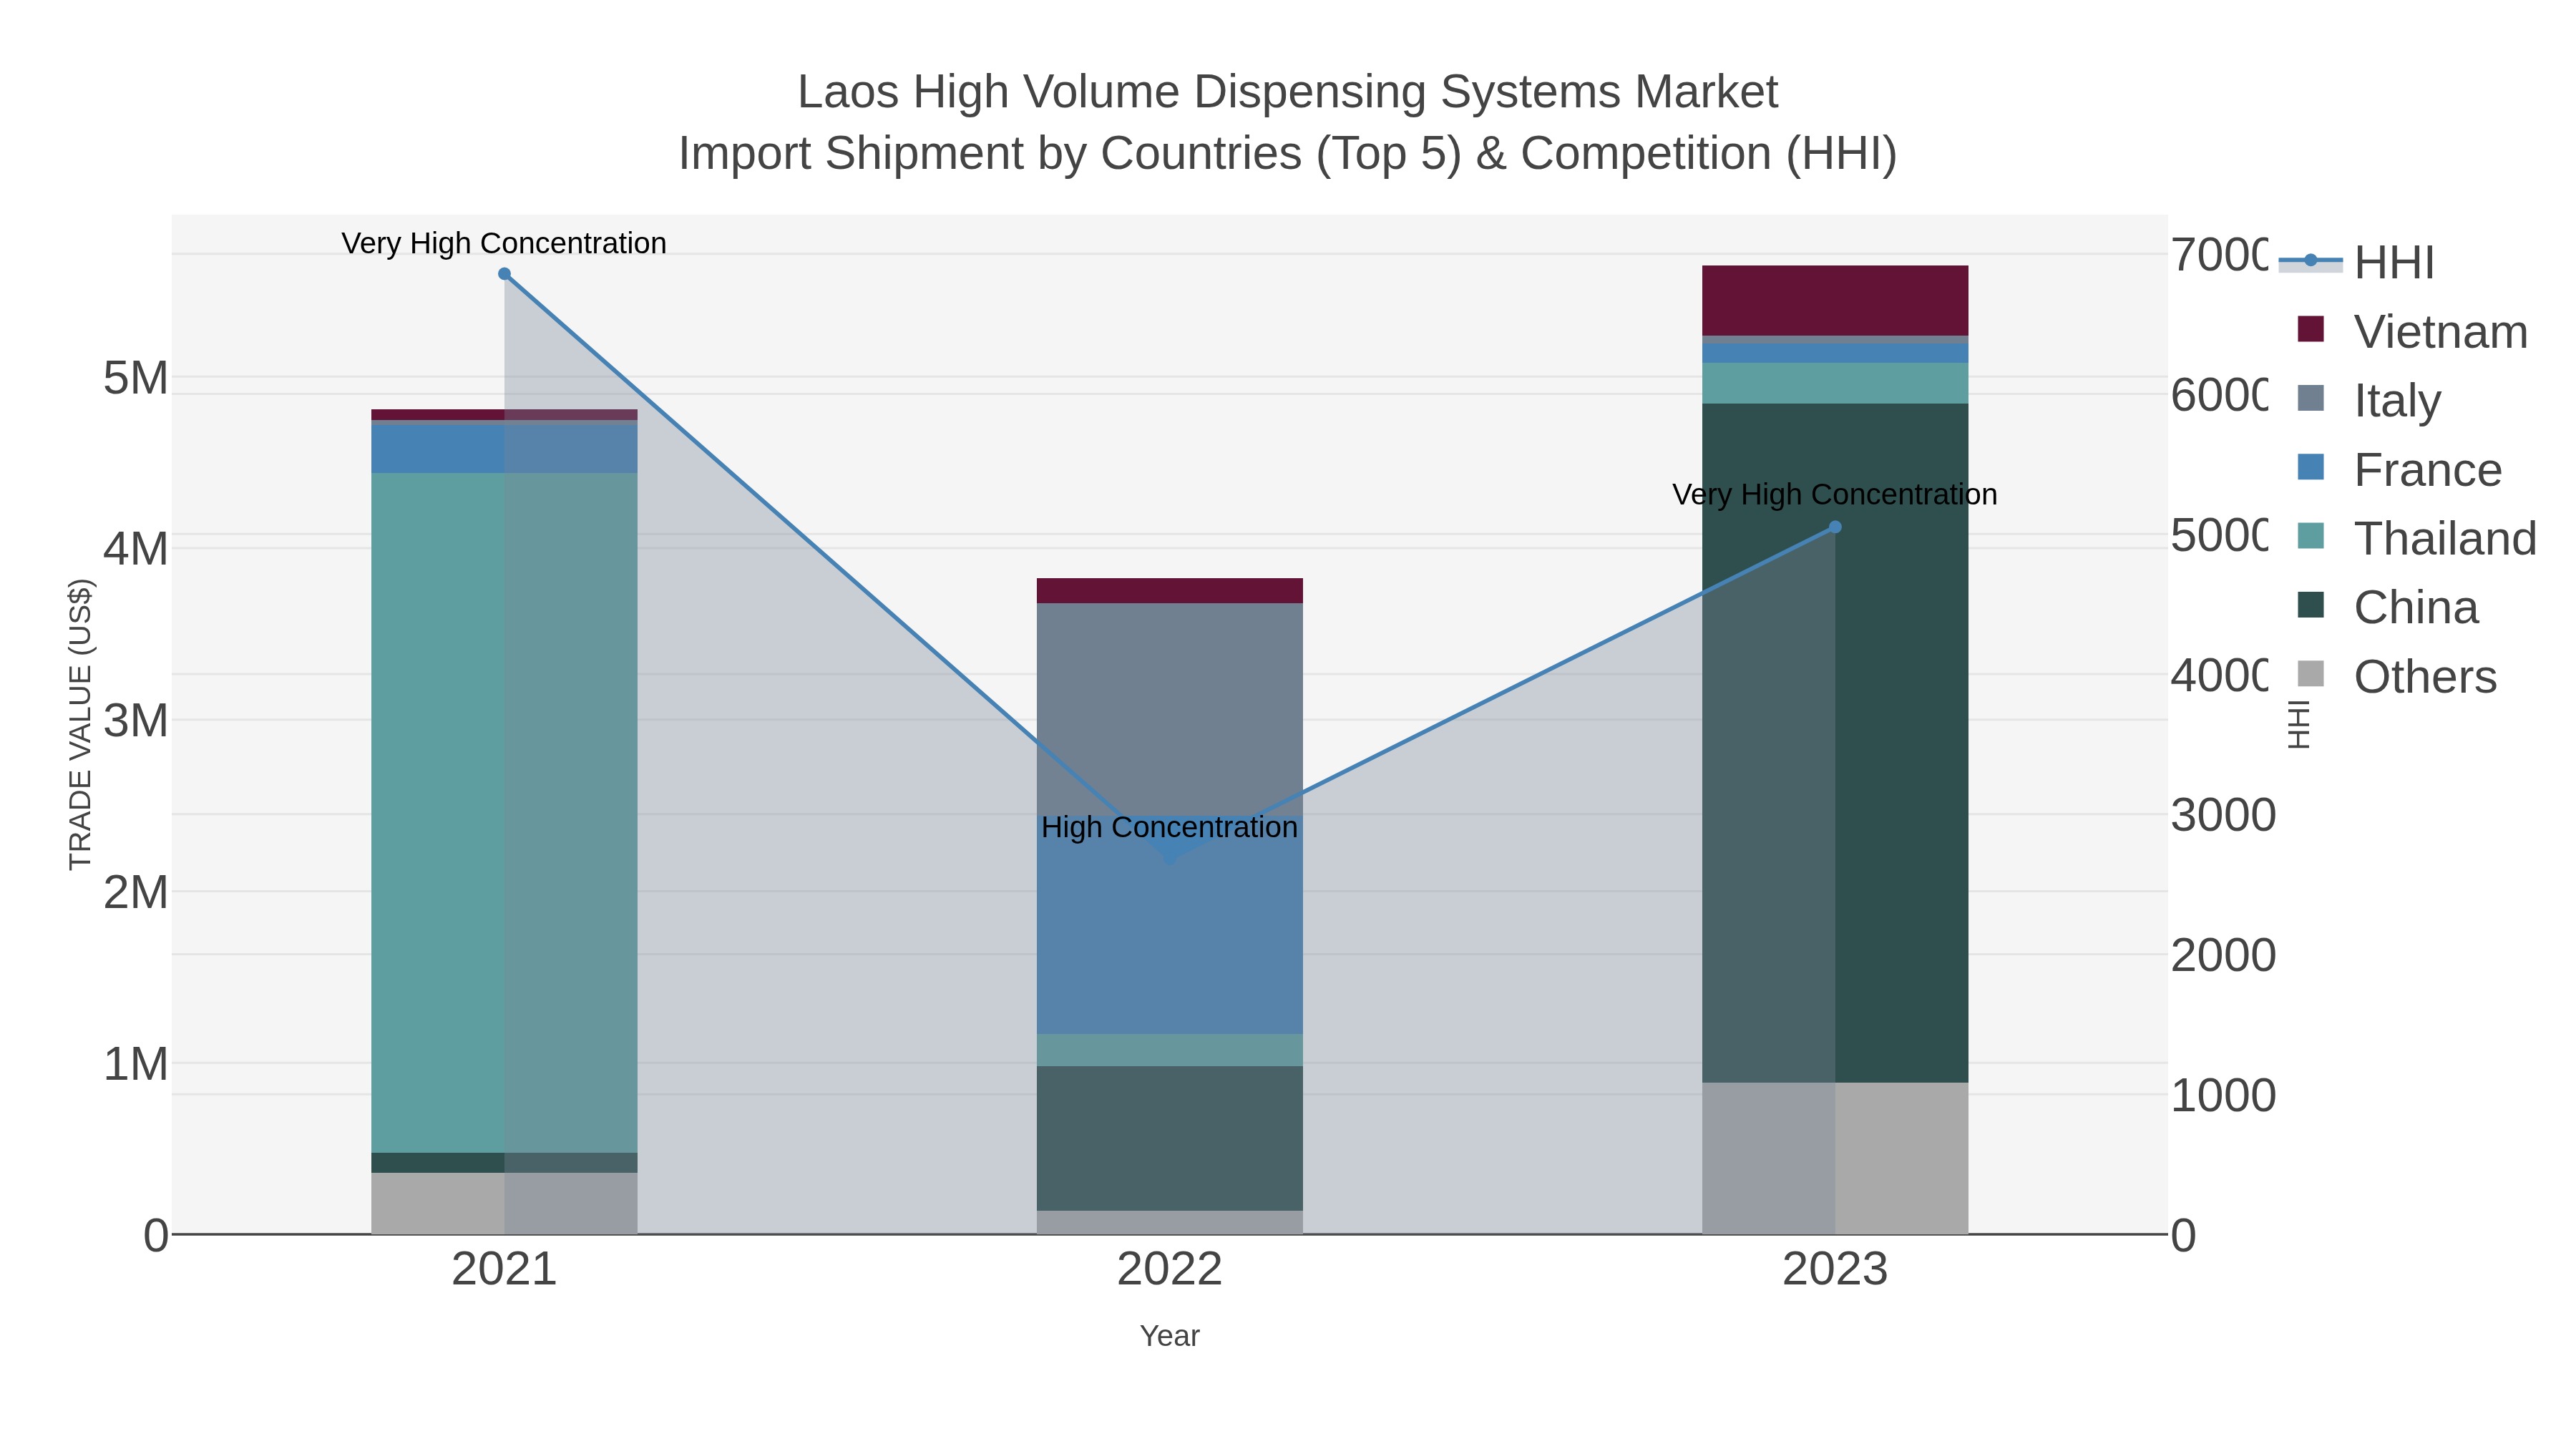Click the 1000 tick on HHI axis
Viewport: 2576px width, 1449px height.
(2223, 1096)
